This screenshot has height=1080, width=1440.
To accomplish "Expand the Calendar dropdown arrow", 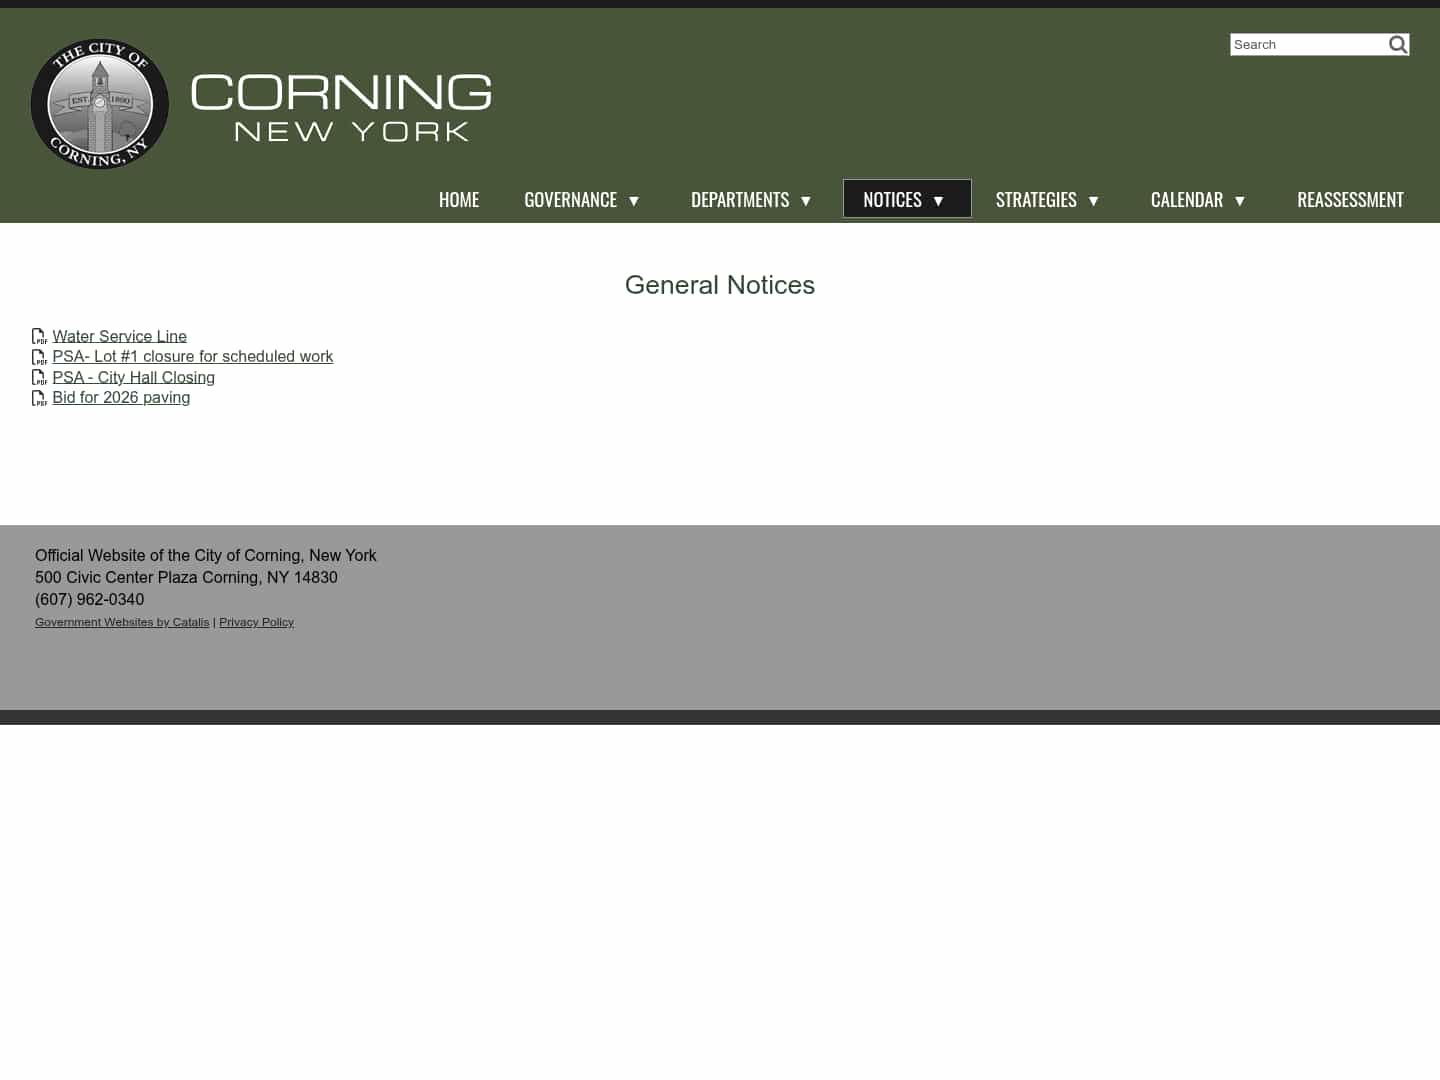I will [x=1240, y=201].
